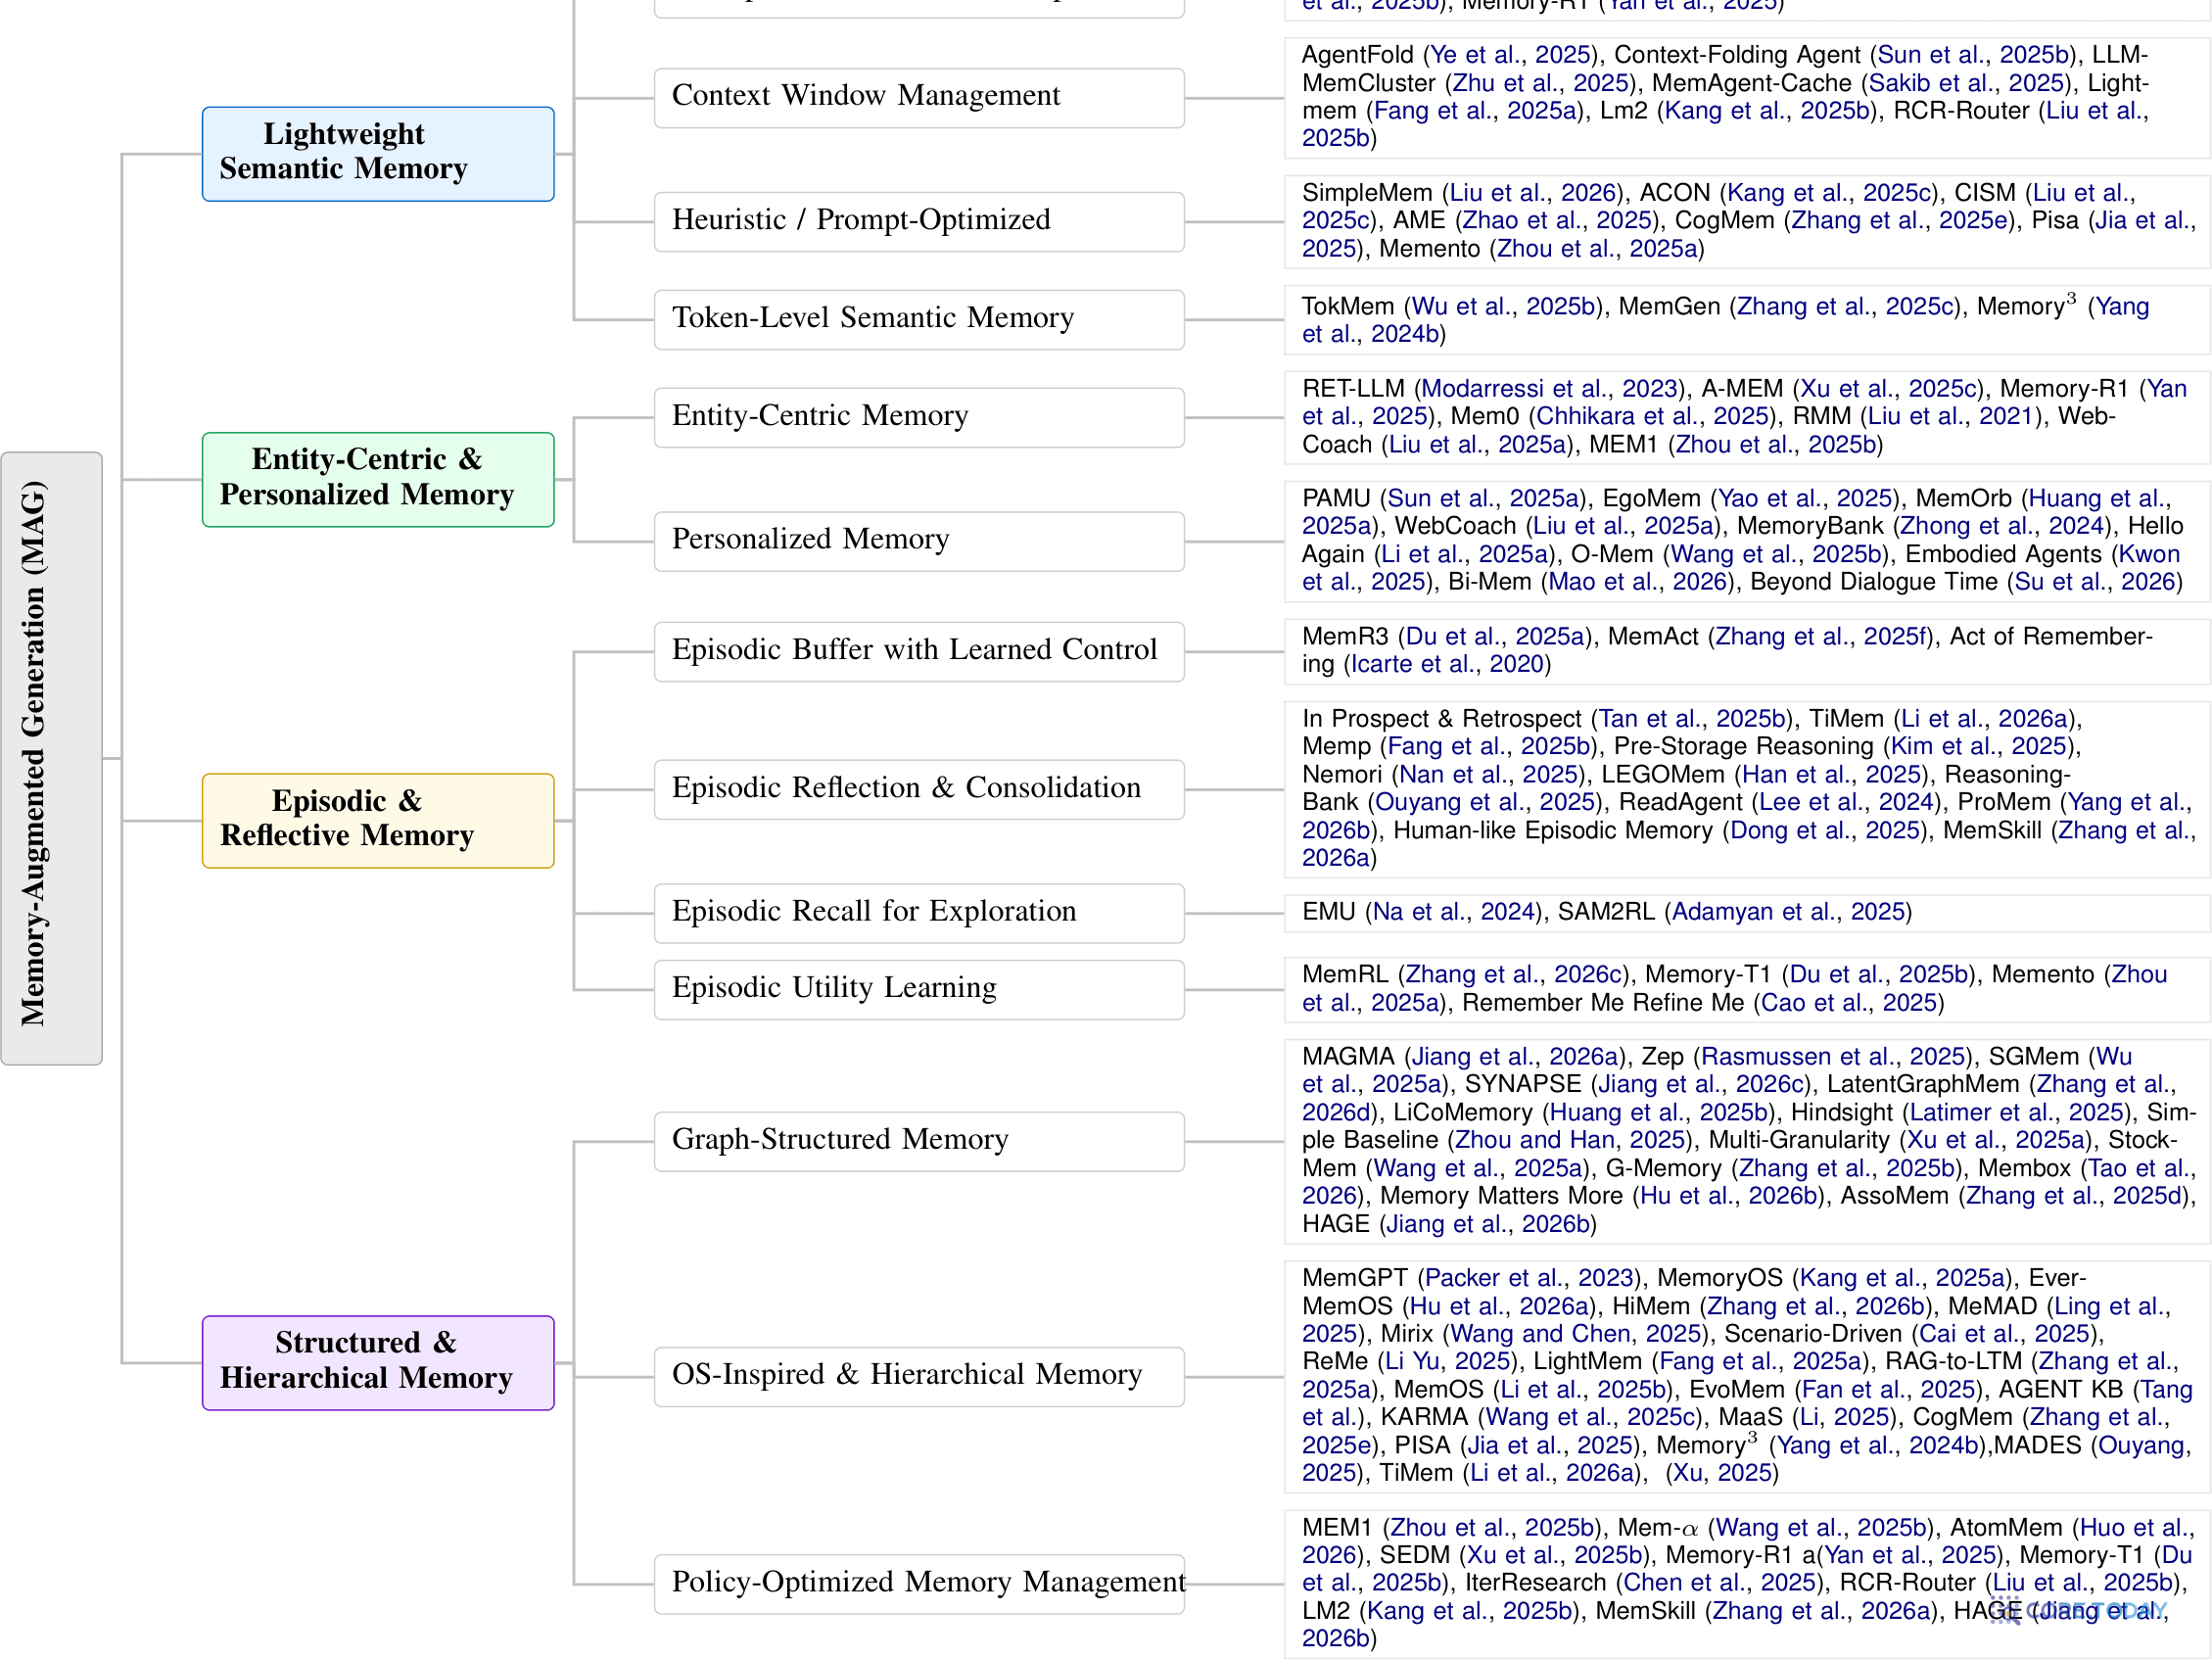Screen dimensions: 2212x1659
Task: Follow the Cao et al., 2025 citation
Action: pyautogui.click(x=1848, y=1002)
